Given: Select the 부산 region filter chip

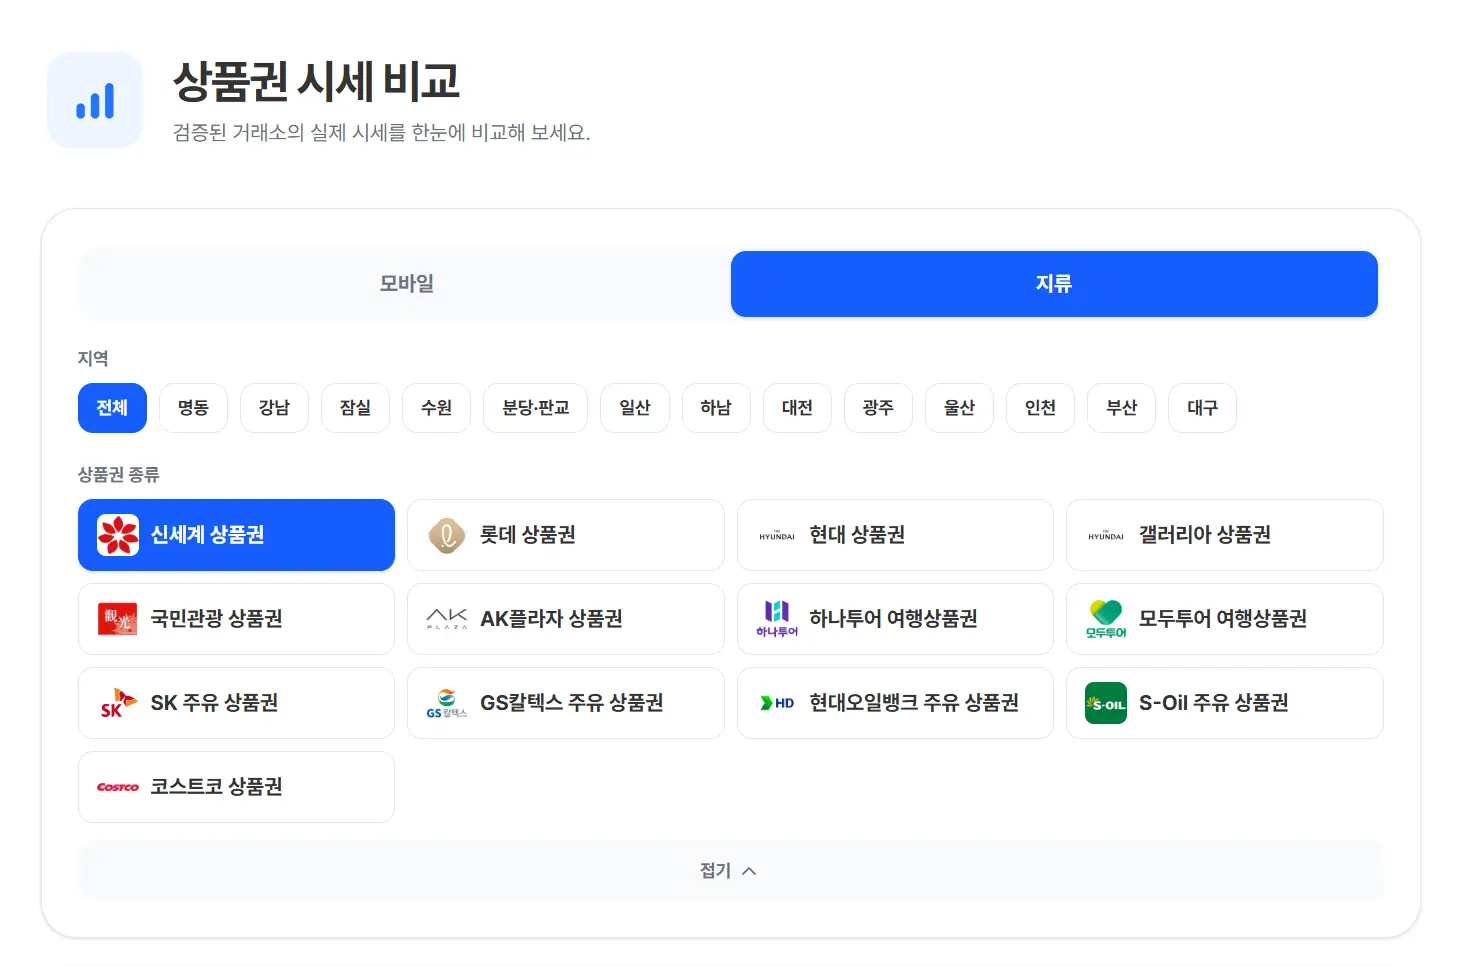Looking at the screenshot, I should click(x=1121, y=408).
